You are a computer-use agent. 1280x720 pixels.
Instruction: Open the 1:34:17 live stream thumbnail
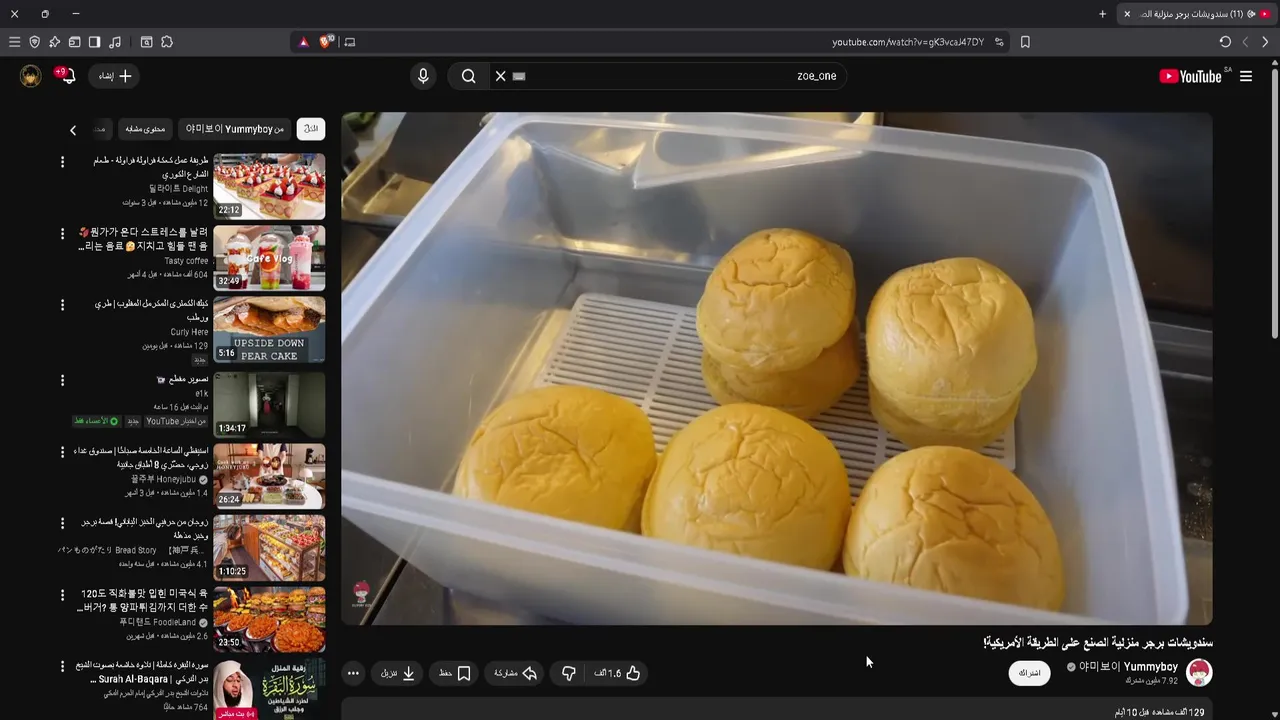tap(269, 403)
